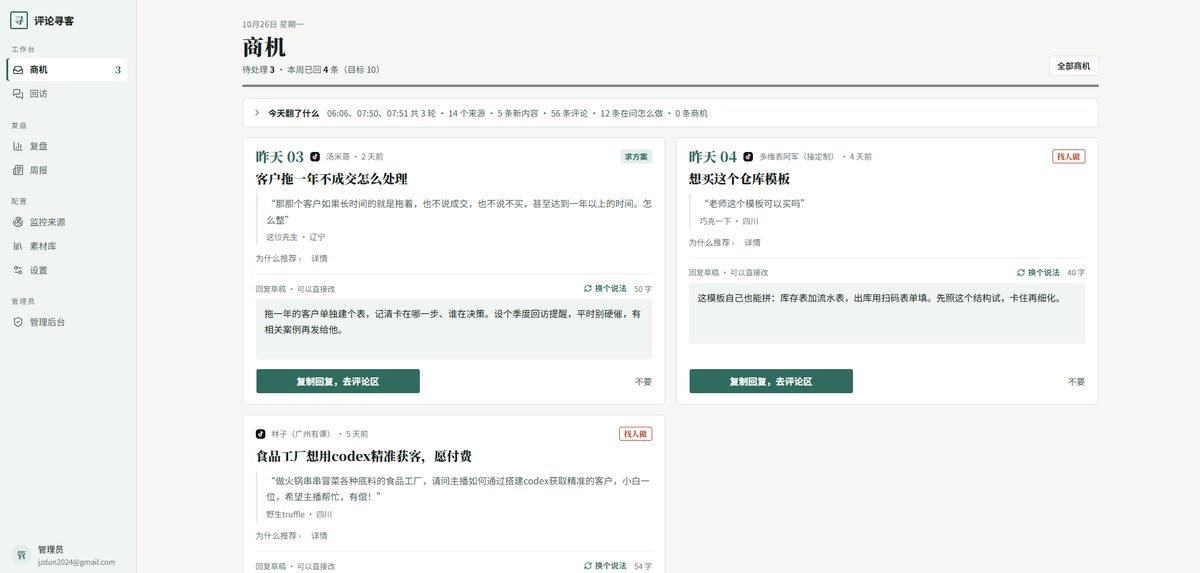Viewport: 1200px width, 573px height.
Task: Dismiss 客户拖一年 card with 不要
Action: 643,381
